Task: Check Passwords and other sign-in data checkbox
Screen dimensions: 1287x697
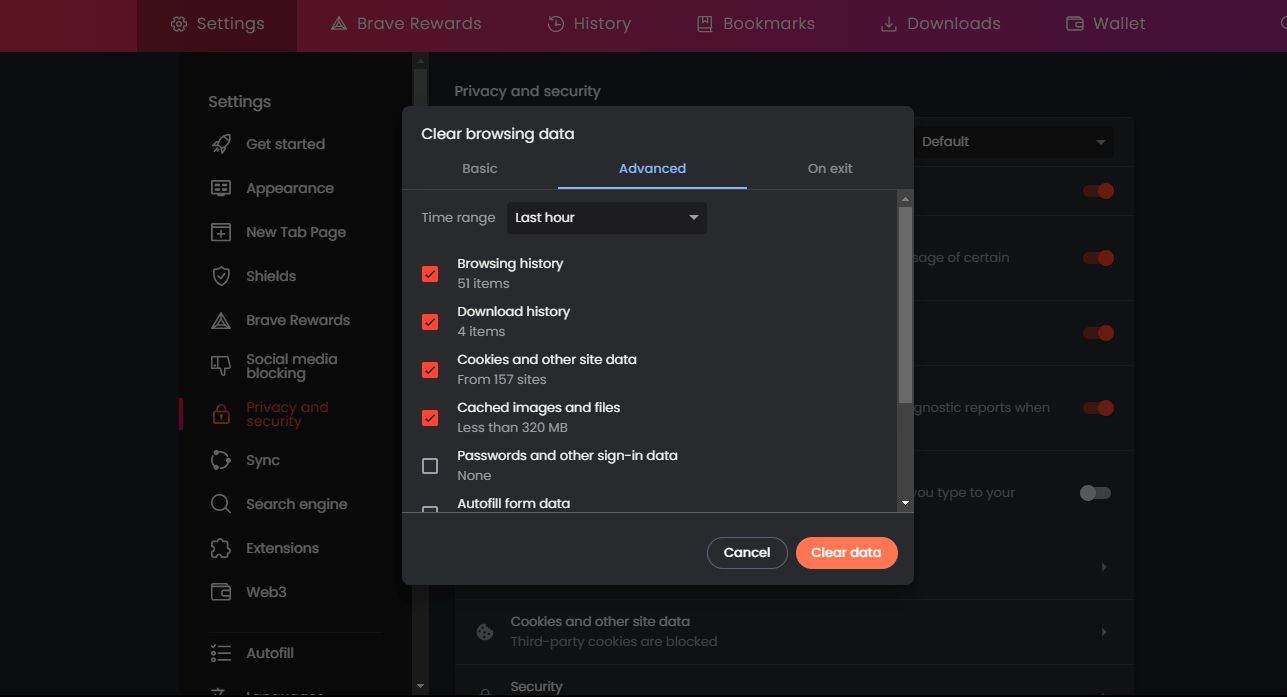Action: pyautogui.click(x=430, y=466)
